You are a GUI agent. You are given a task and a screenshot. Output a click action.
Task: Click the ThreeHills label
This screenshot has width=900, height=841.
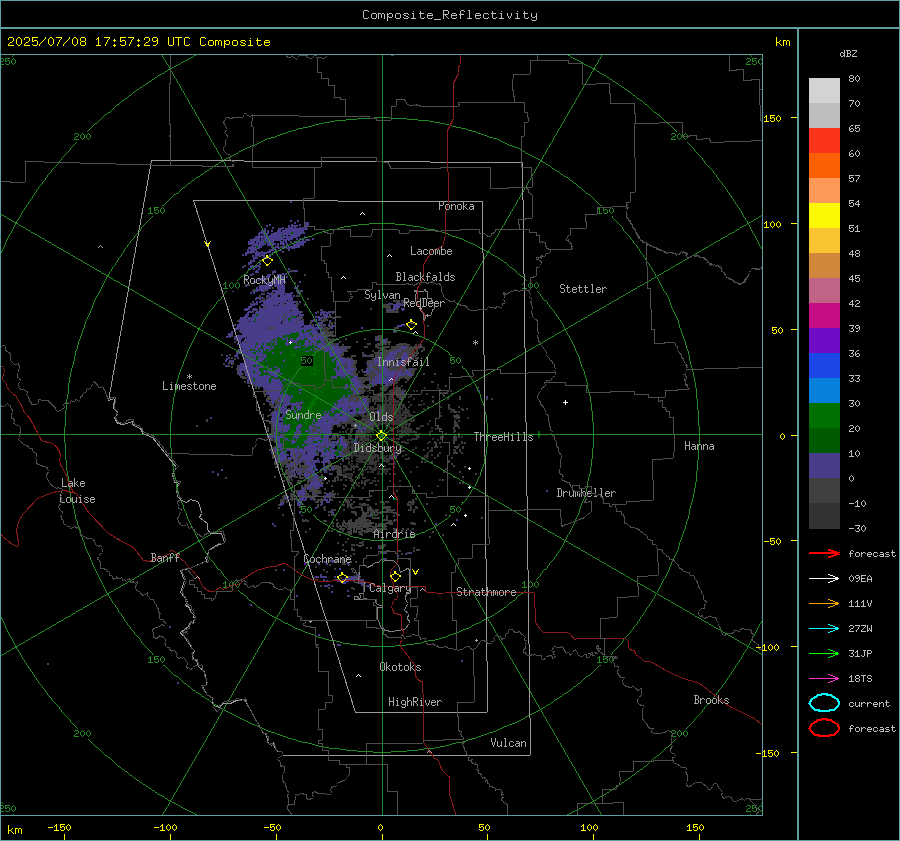(x=503, y=437)
